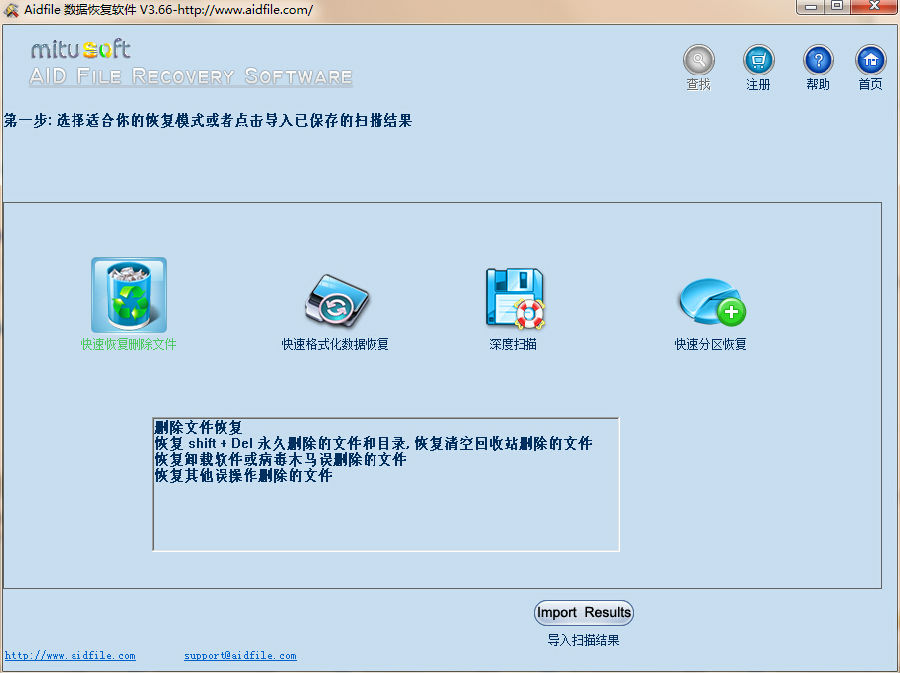Click the mitusoft AID File Recovery logo
Screen dimensions: 900x673
190,64
